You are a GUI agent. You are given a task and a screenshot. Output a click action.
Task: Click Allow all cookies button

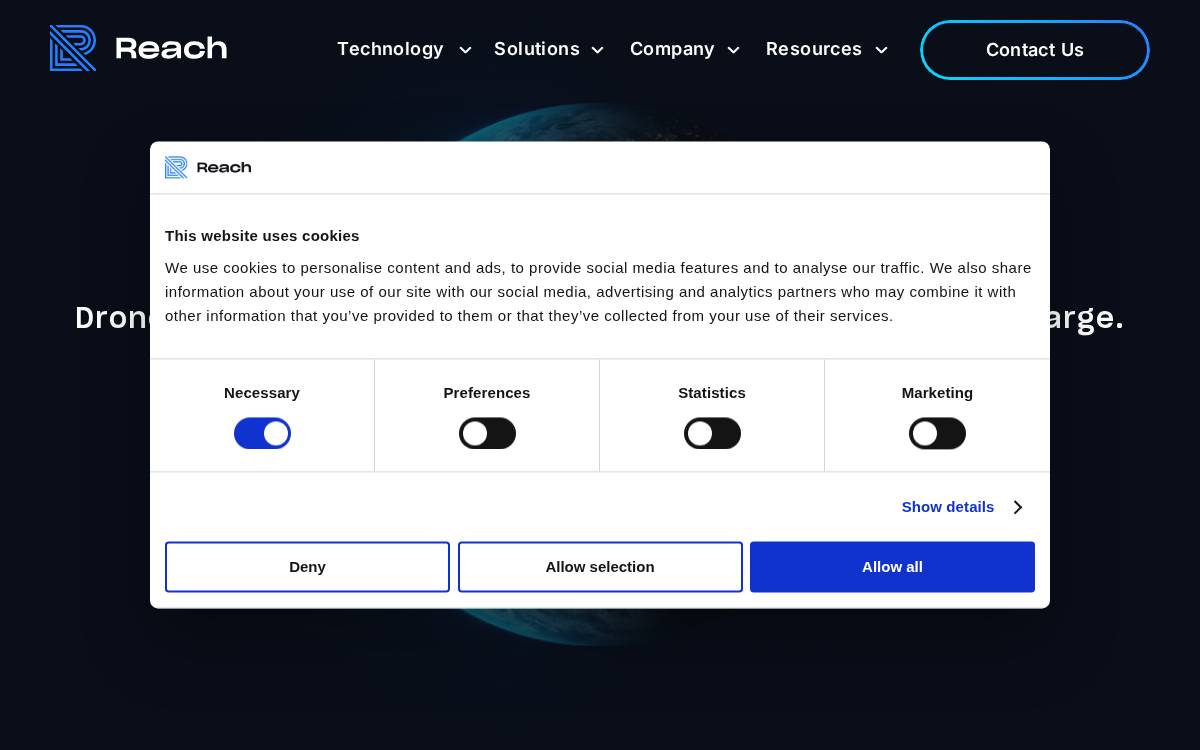click(892, 567)
